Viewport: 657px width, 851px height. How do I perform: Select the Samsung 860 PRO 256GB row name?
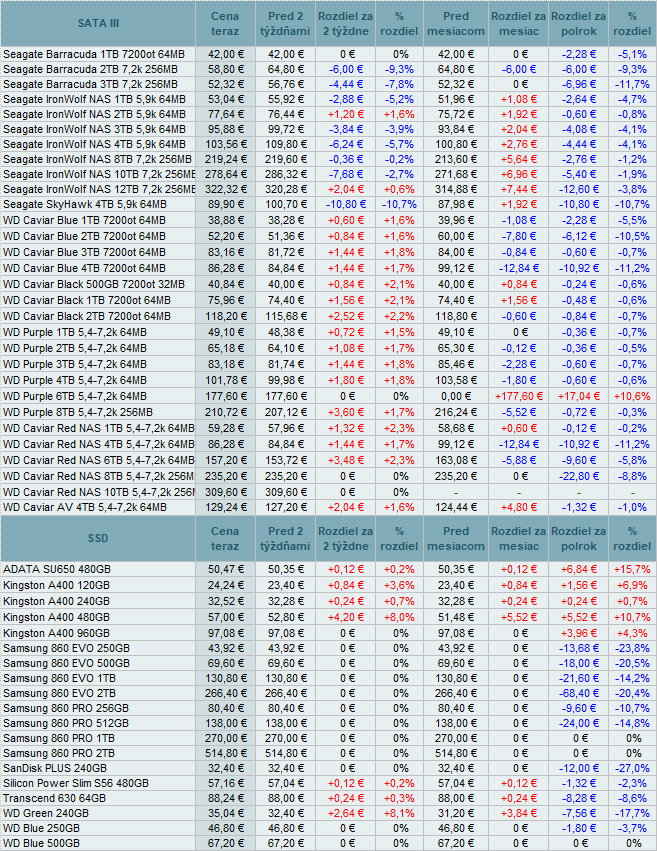(66, 709)
